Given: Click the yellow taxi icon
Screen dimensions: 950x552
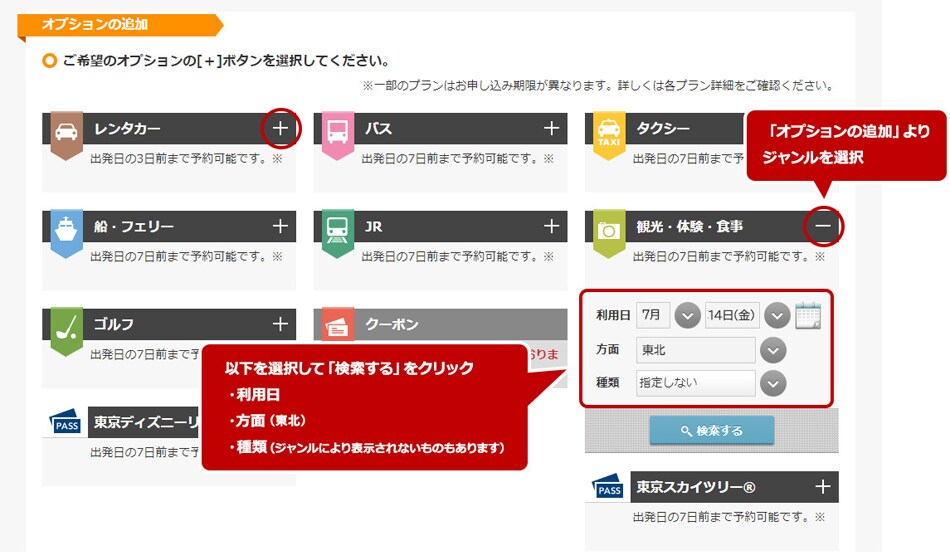Looking at the screenshot, I should tap(609, 132).
